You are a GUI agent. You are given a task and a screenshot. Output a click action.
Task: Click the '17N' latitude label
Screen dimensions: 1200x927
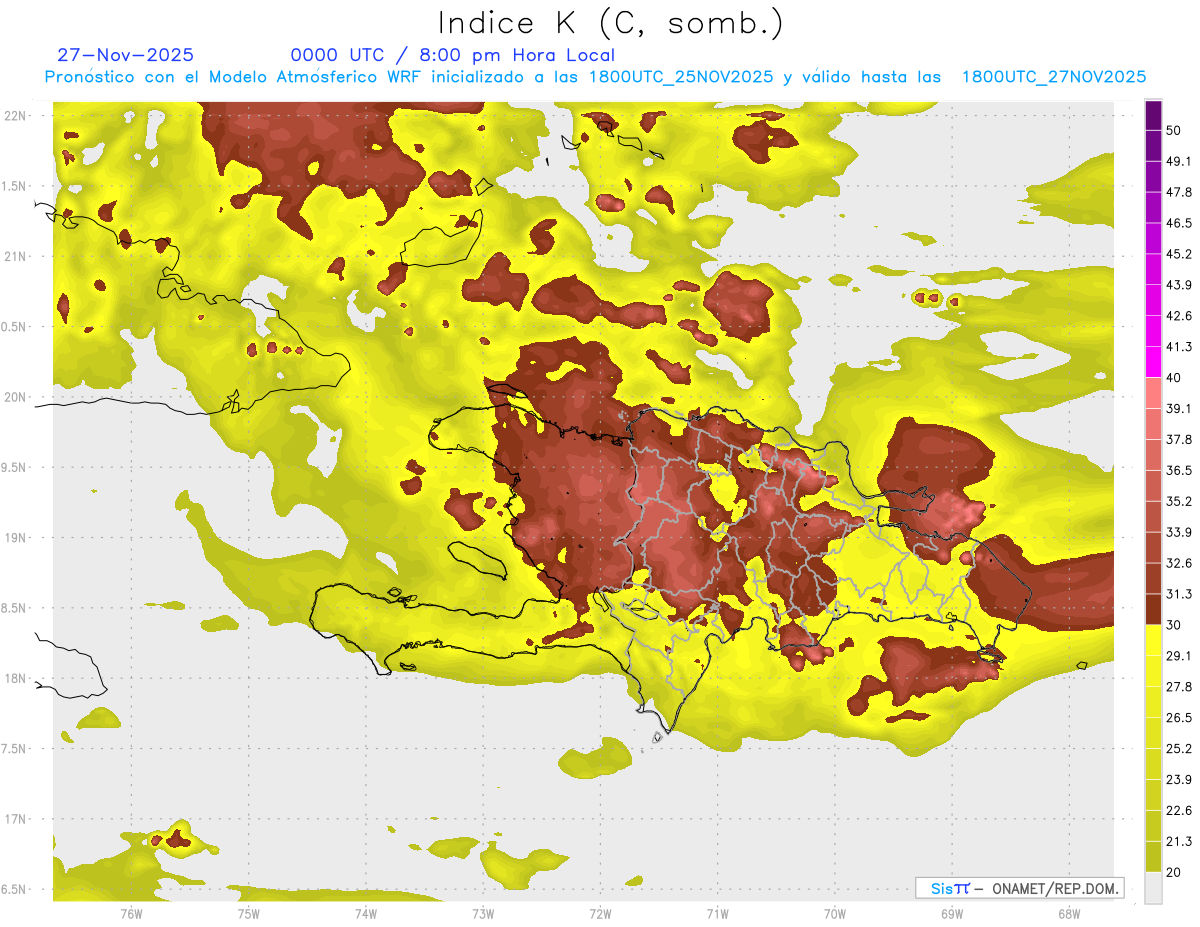(14, 819)
